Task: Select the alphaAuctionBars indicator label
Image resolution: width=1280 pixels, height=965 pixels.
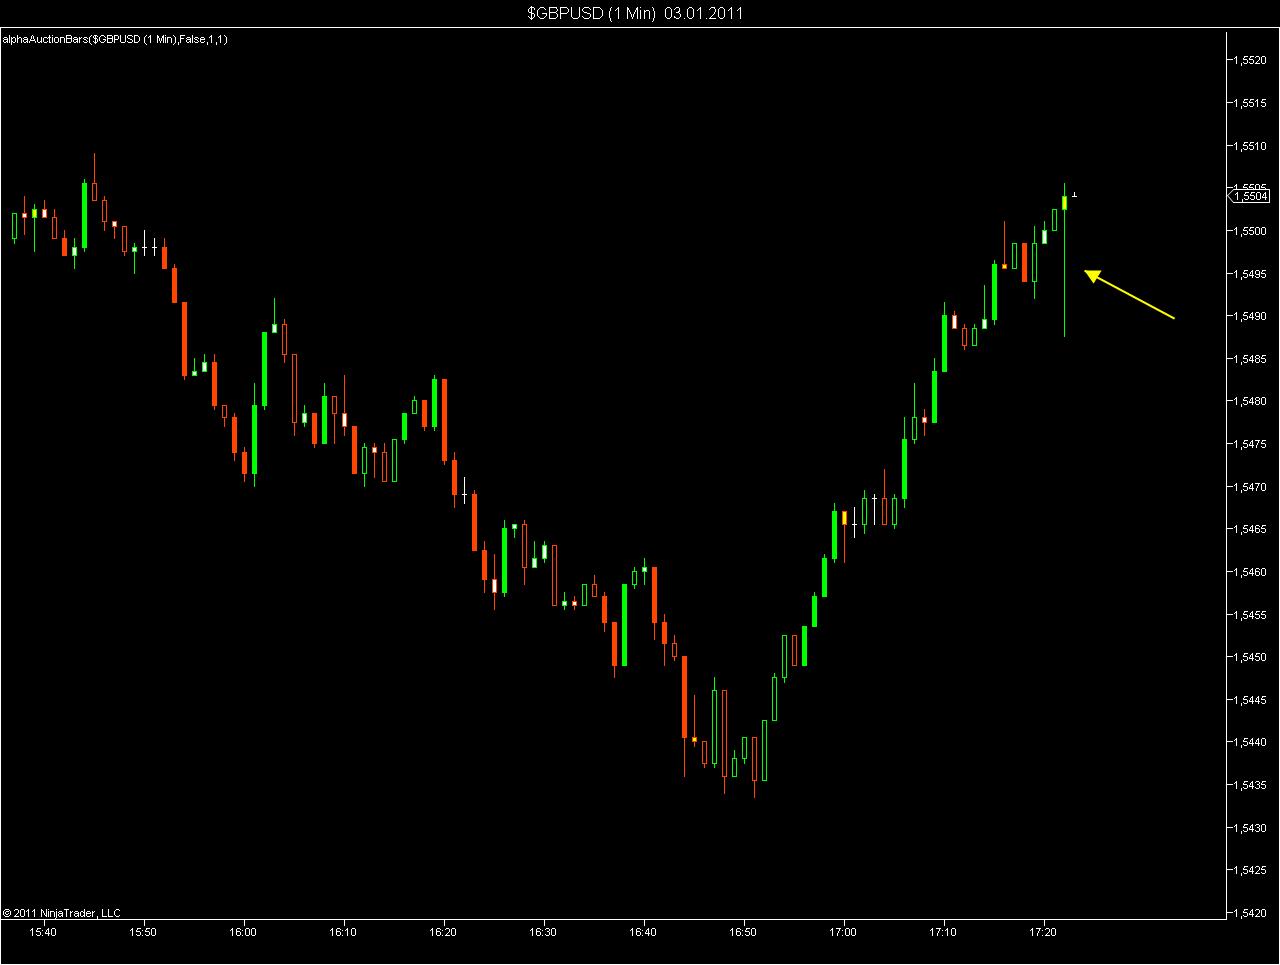Action: [x=114, y=39]
